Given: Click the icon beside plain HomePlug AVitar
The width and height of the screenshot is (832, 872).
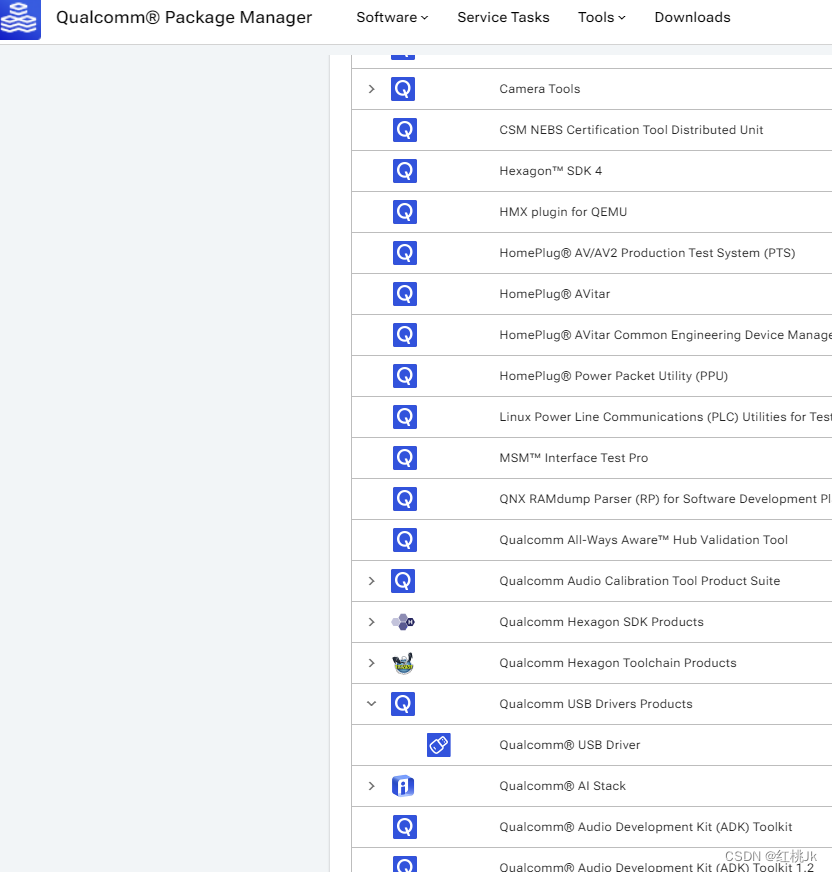Looking at the screenshot, I should tap(405, 294).
